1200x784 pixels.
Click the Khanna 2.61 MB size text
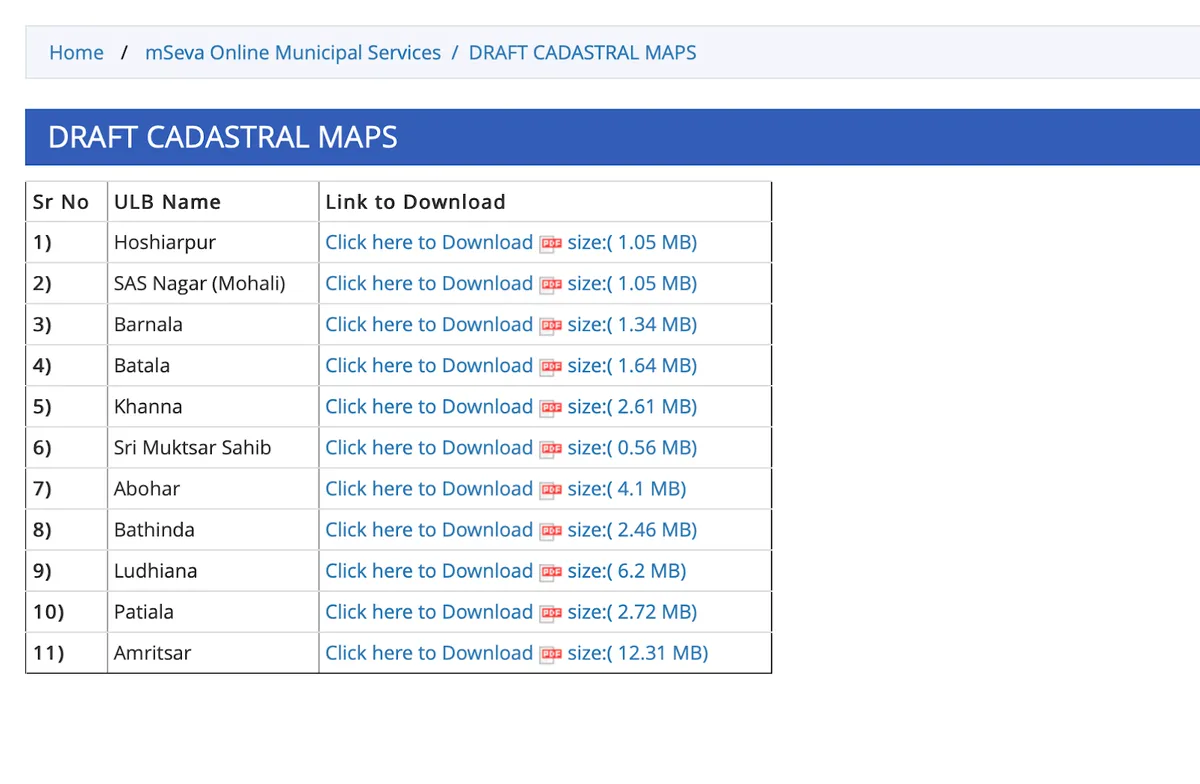pos(632,407)
